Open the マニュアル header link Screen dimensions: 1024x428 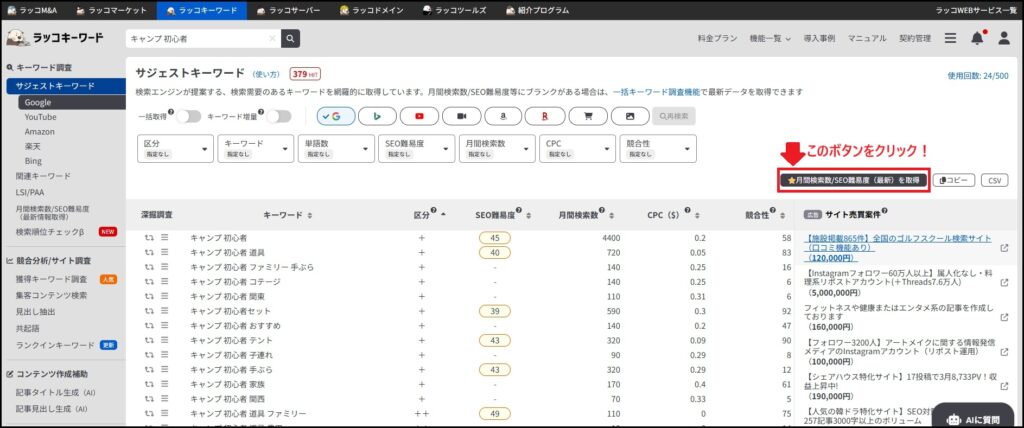coord(867,39)
